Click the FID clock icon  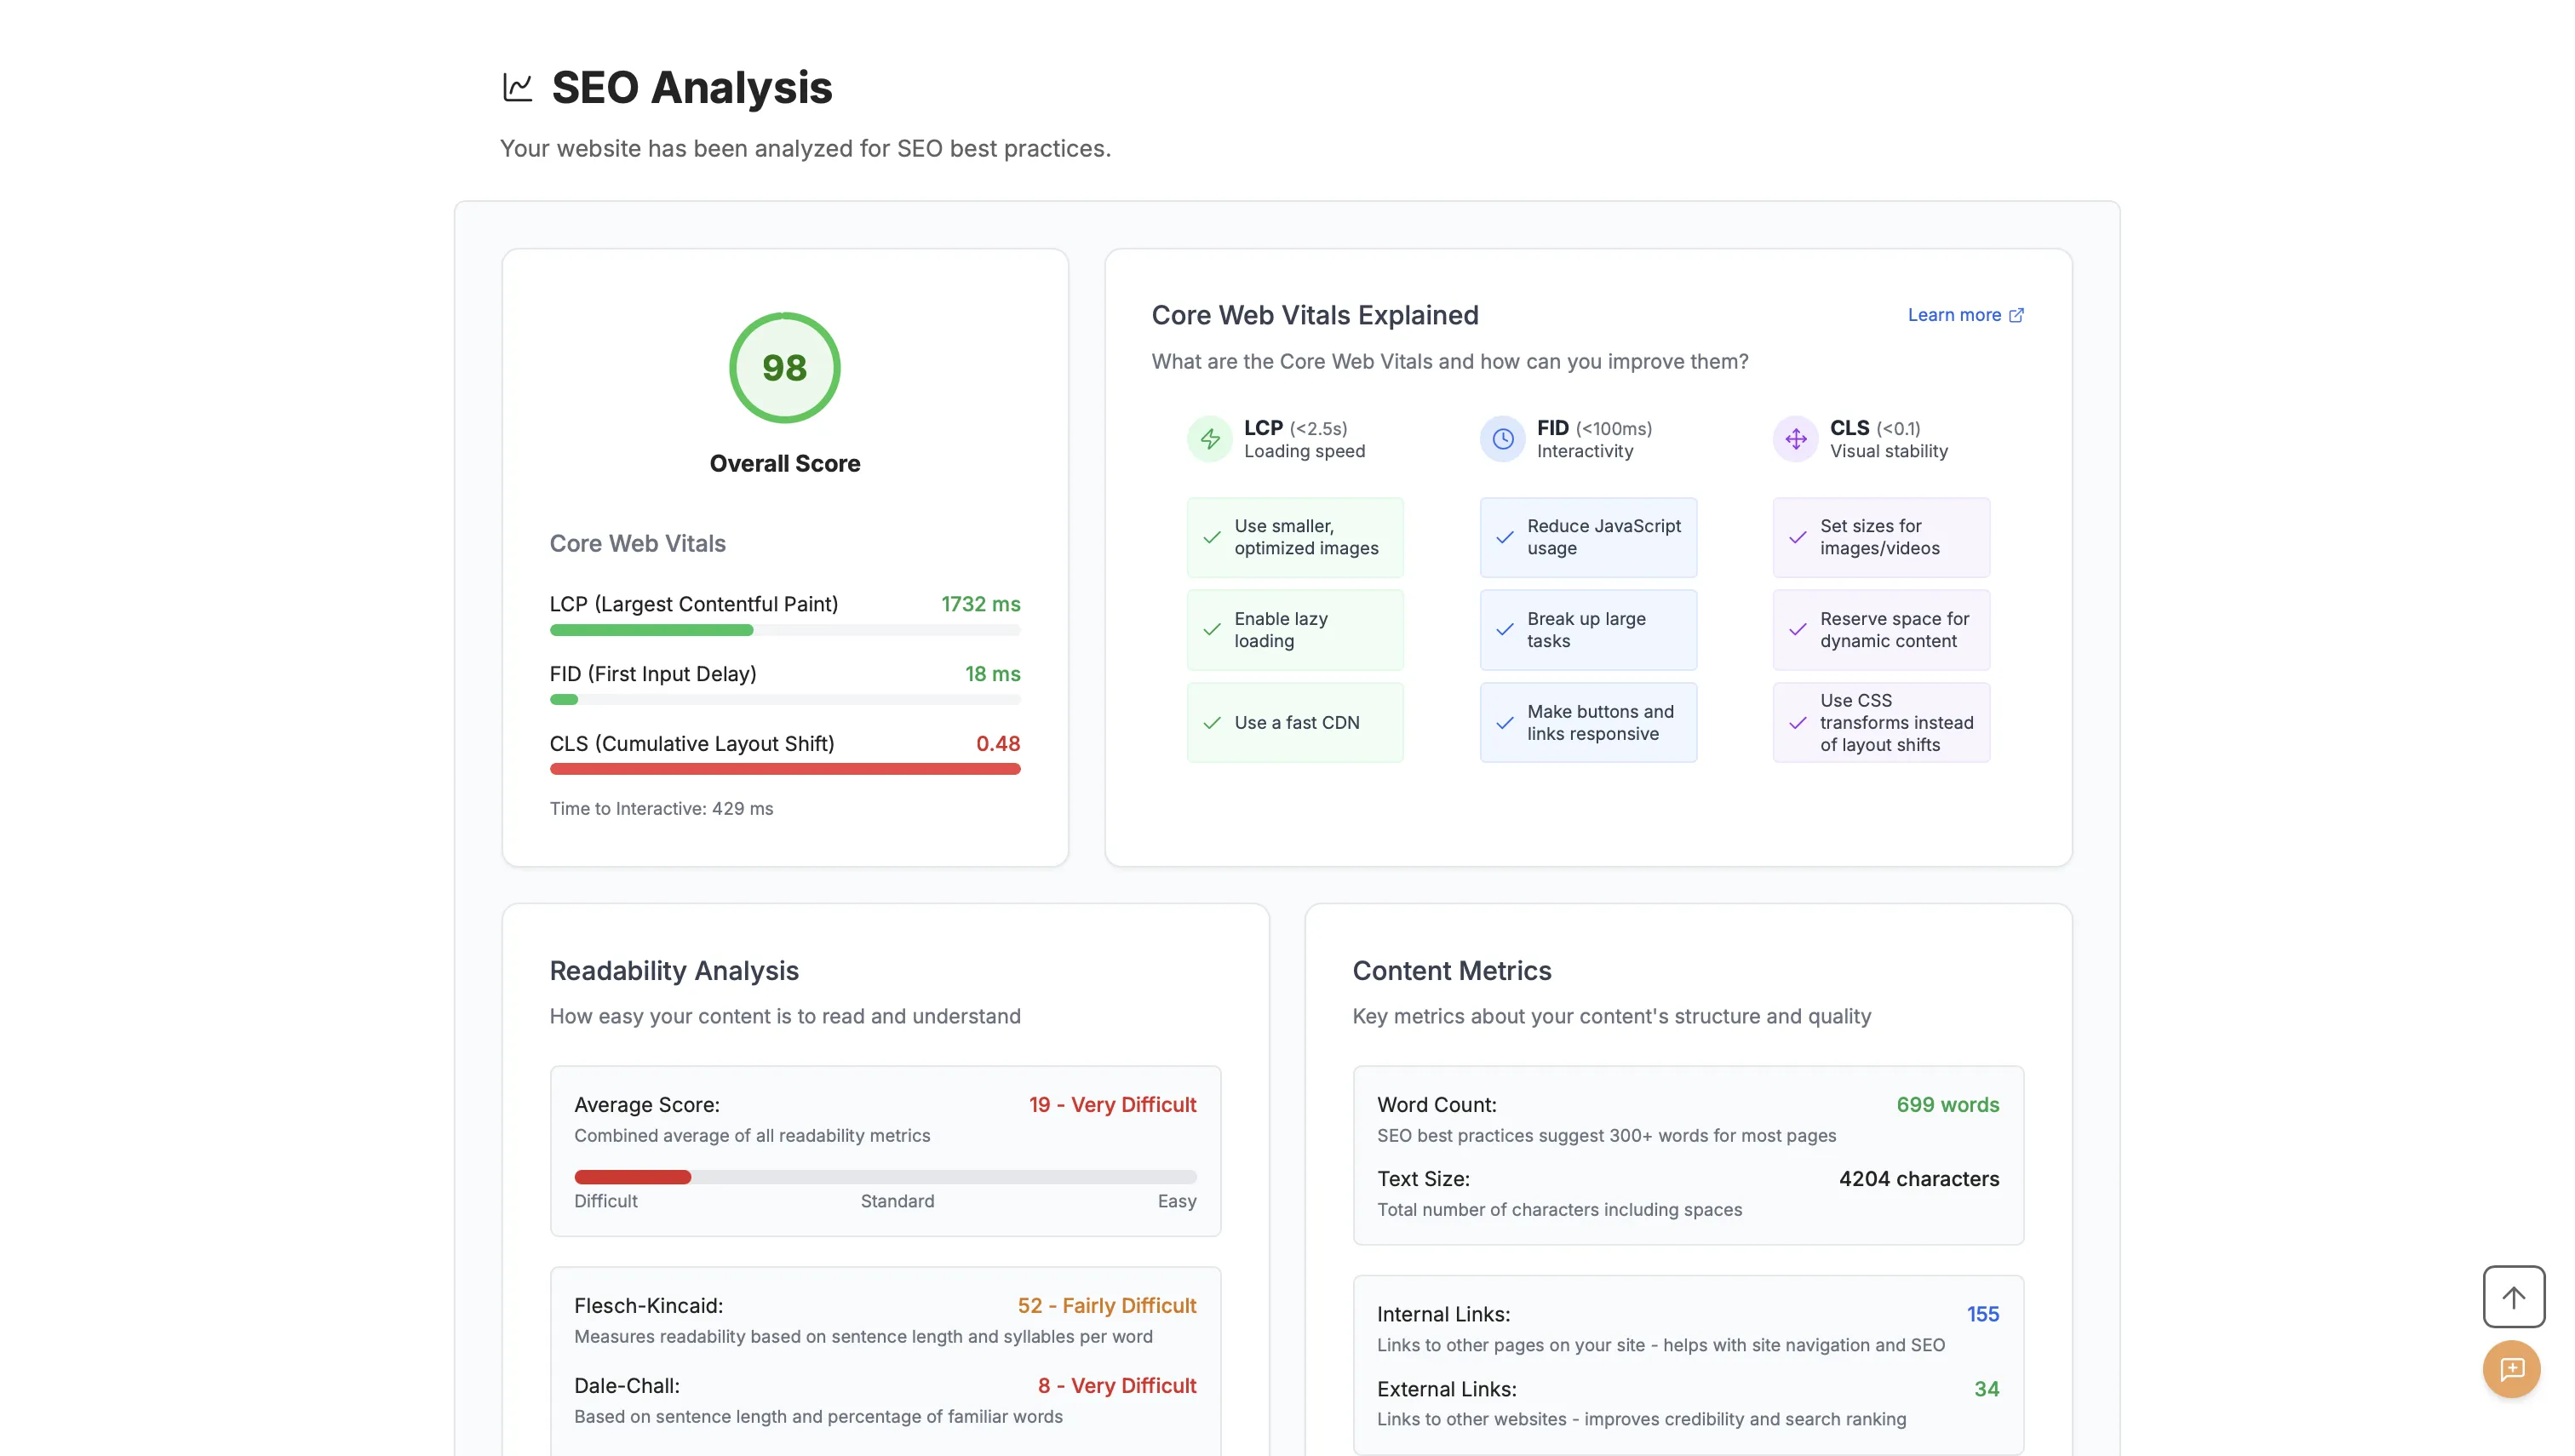tap(1503, 439)
